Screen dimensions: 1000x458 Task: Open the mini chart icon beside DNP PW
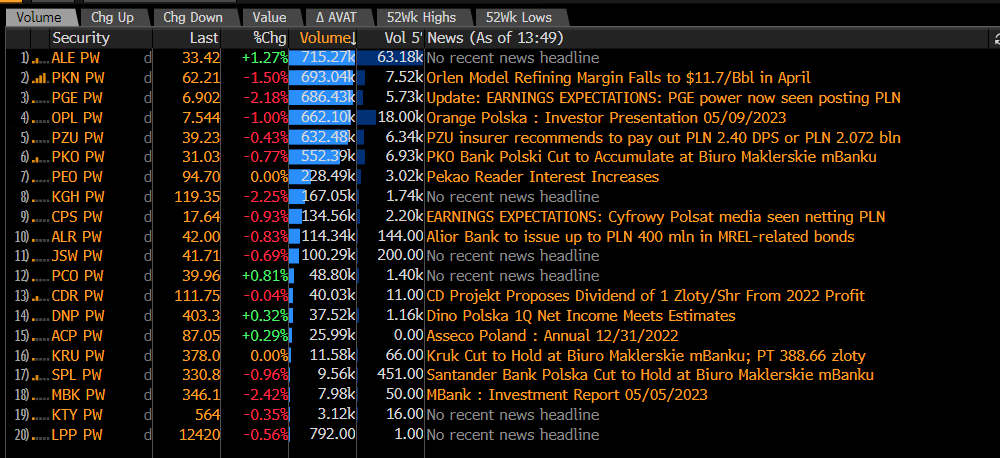[40, 316]
